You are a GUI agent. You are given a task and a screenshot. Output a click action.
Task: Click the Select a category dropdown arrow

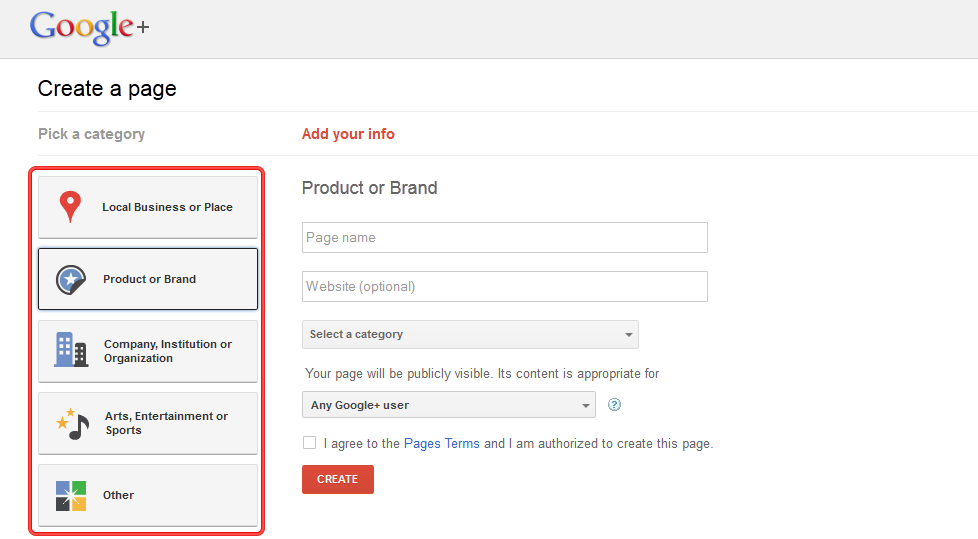tap(628, 335)
